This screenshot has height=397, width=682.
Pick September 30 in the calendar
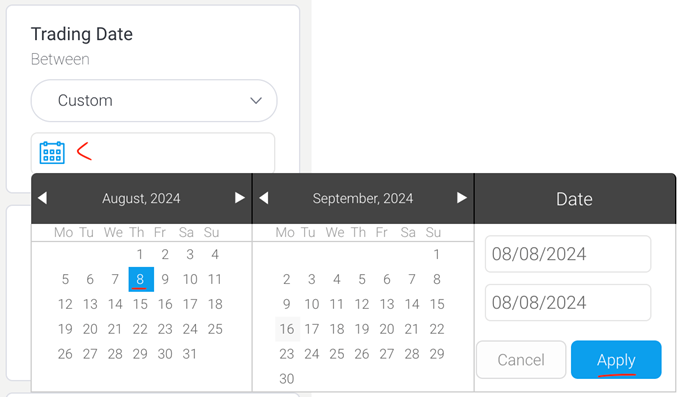coord(287,379)
